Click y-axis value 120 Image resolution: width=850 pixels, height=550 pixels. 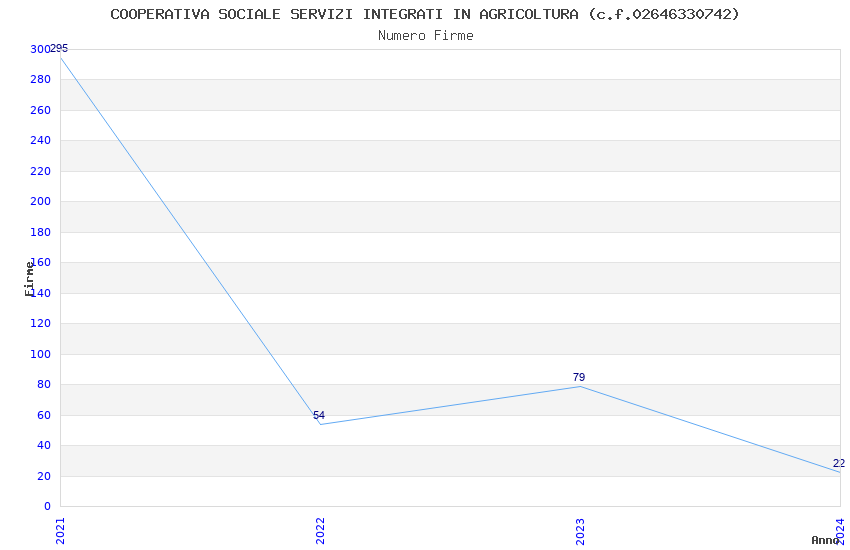(x=40, y=324)
